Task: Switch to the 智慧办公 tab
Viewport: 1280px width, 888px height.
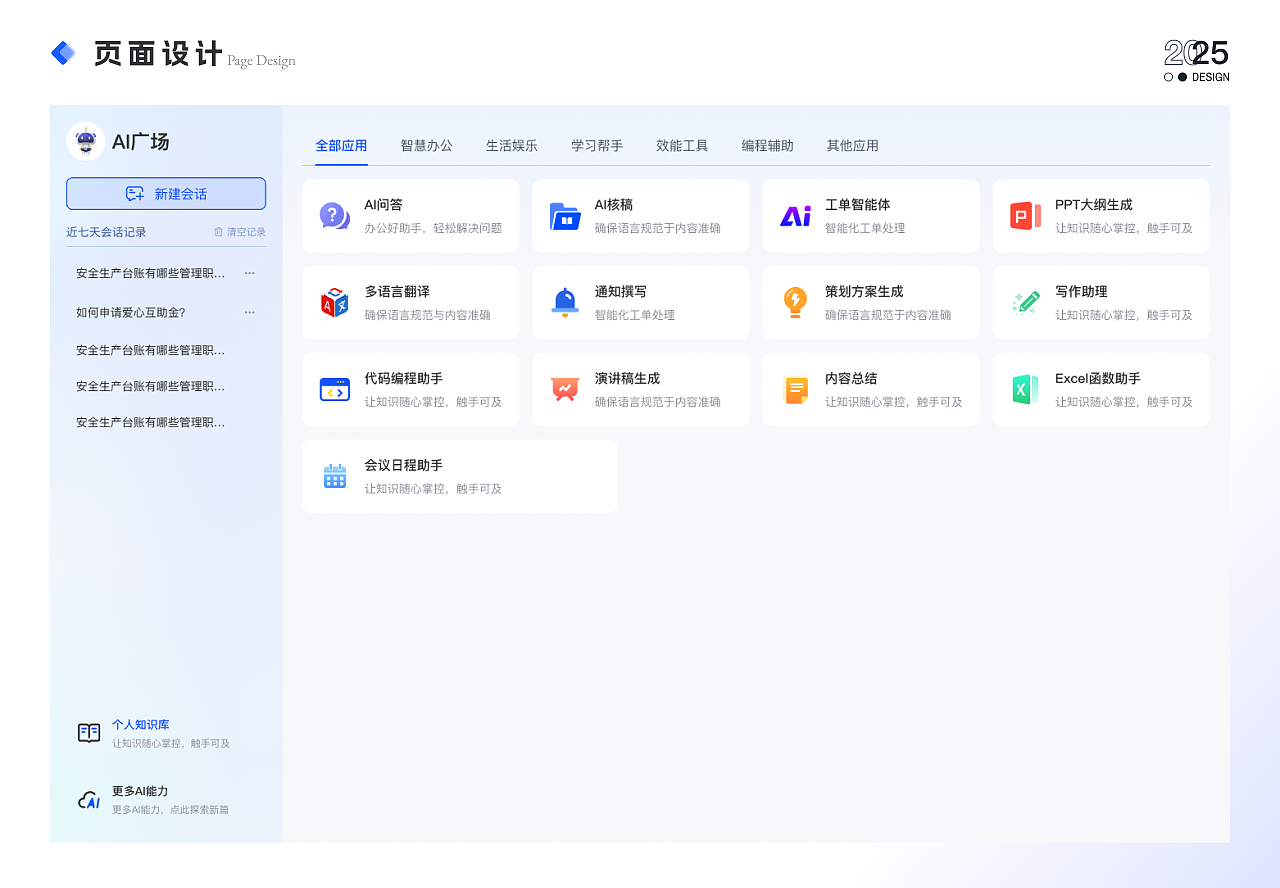Action: coord(426,146)
